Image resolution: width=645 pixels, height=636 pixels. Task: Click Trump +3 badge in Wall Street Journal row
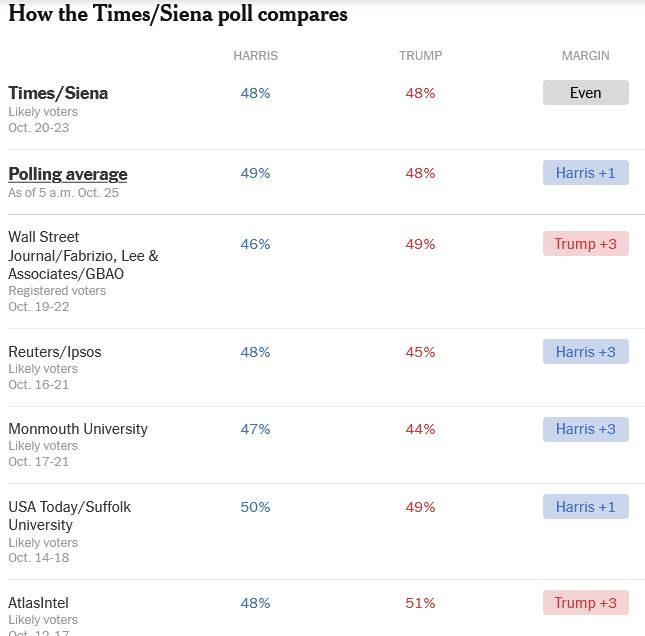[x=585, y=244]
